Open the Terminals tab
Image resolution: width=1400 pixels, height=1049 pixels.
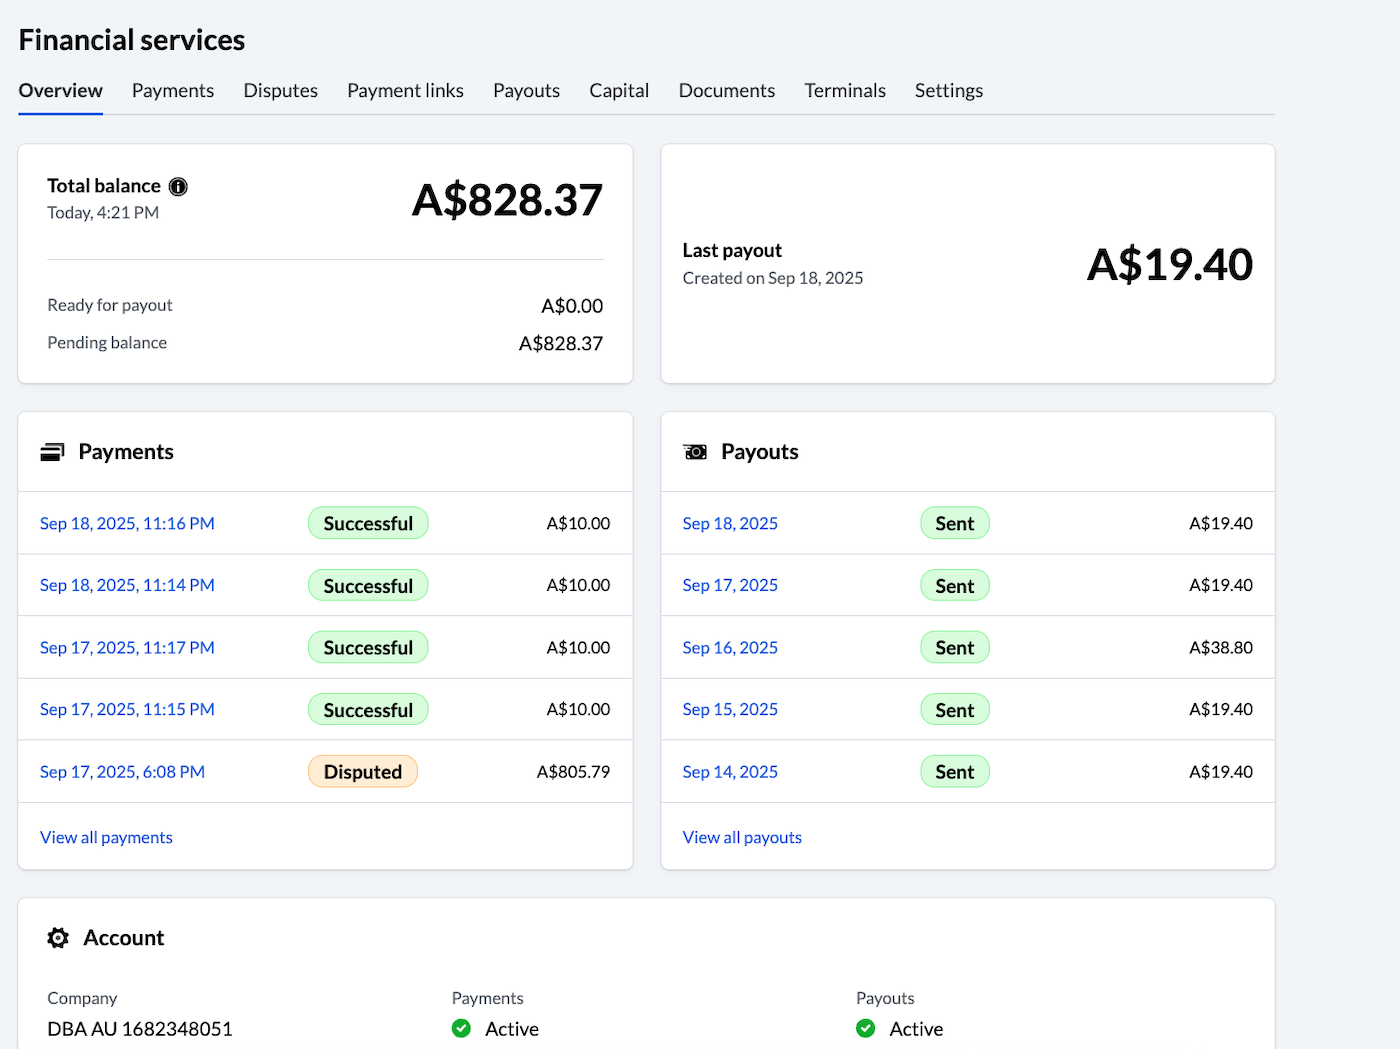tap(844, 90)
